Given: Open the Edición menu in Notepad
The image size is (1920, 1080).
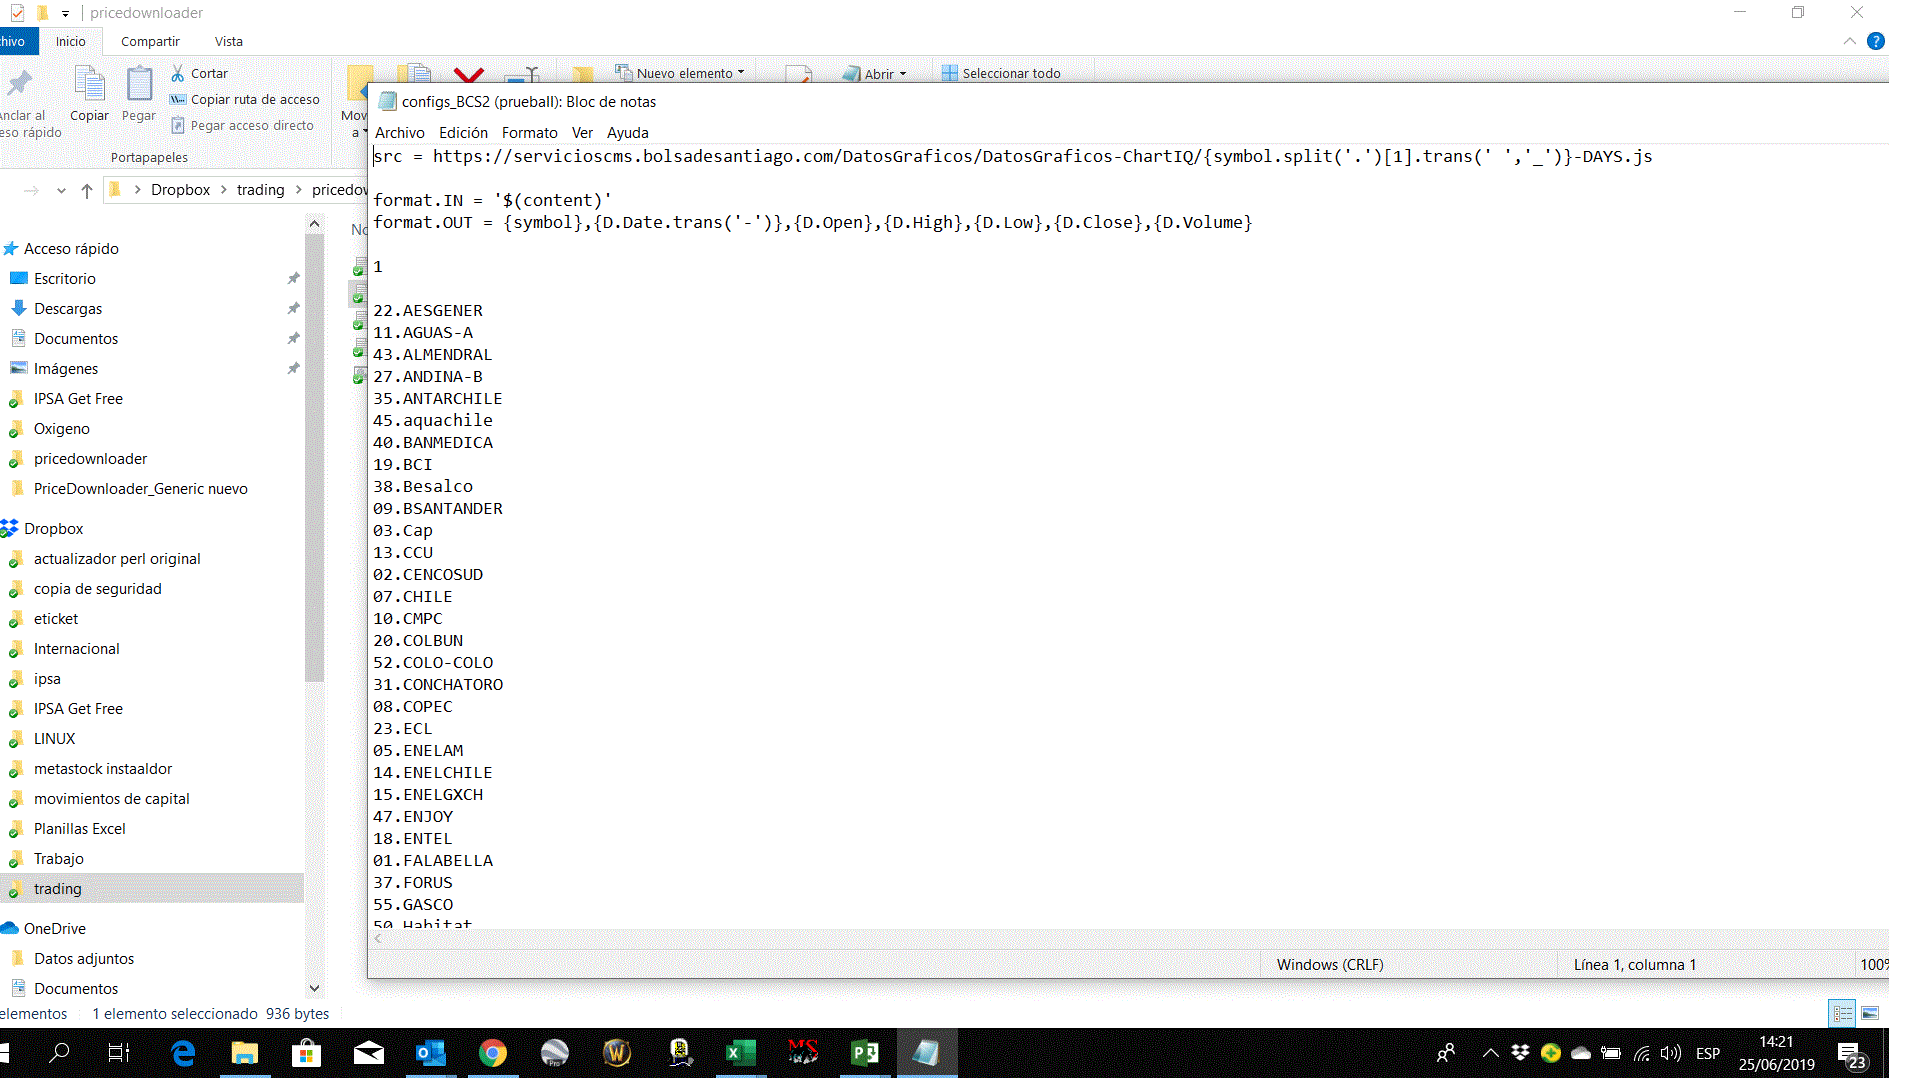Looking at the screenshot, I should [x=464, y=132].
